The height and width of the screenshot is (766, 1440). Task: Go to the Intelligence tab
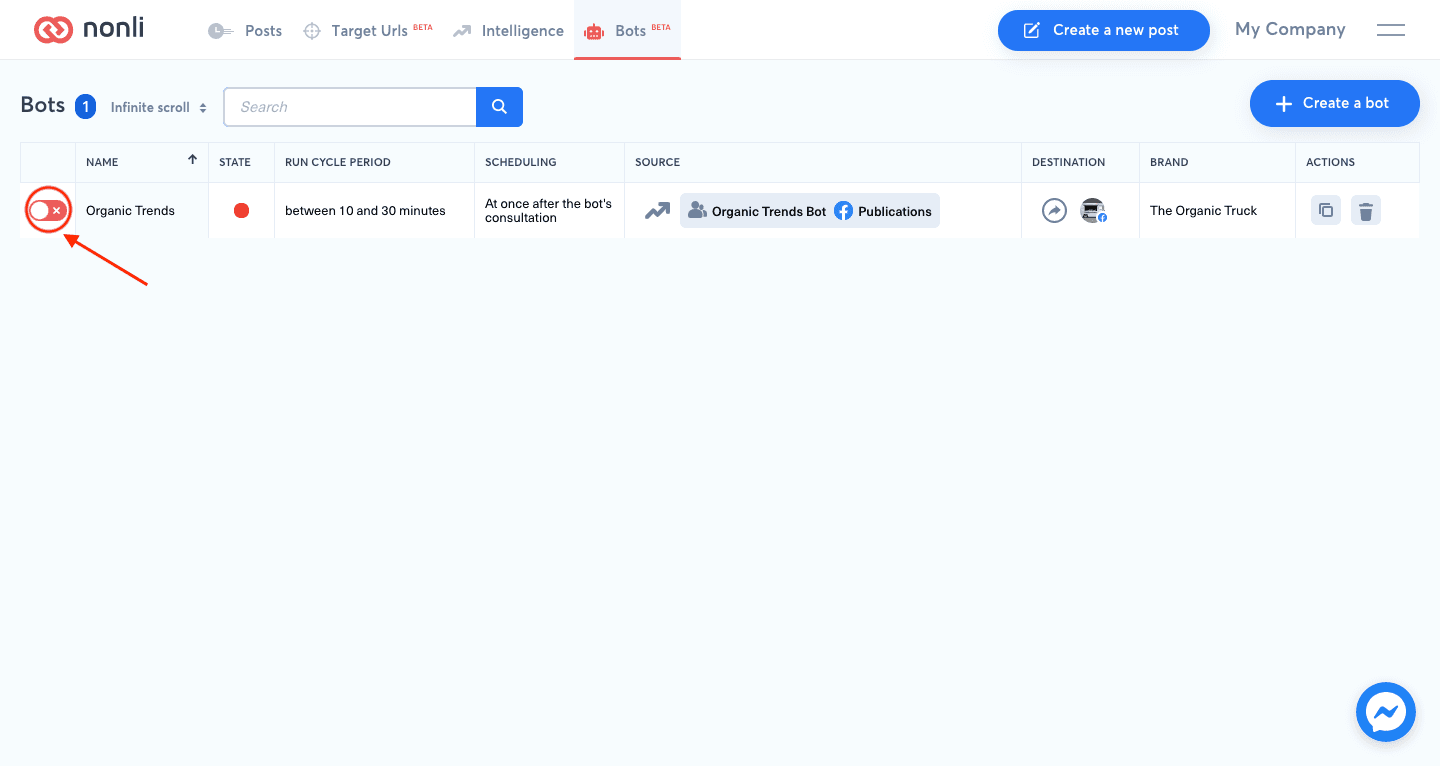tap(508, 31)
